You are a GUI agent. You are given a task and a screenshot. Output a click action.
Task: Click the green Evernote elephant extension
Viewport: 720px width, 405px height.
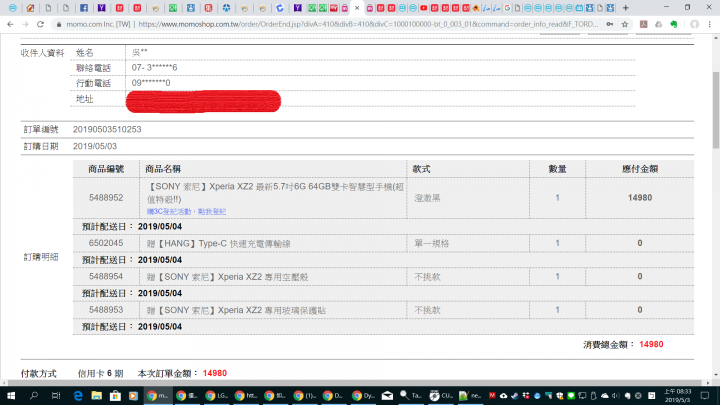click(674, 24)
